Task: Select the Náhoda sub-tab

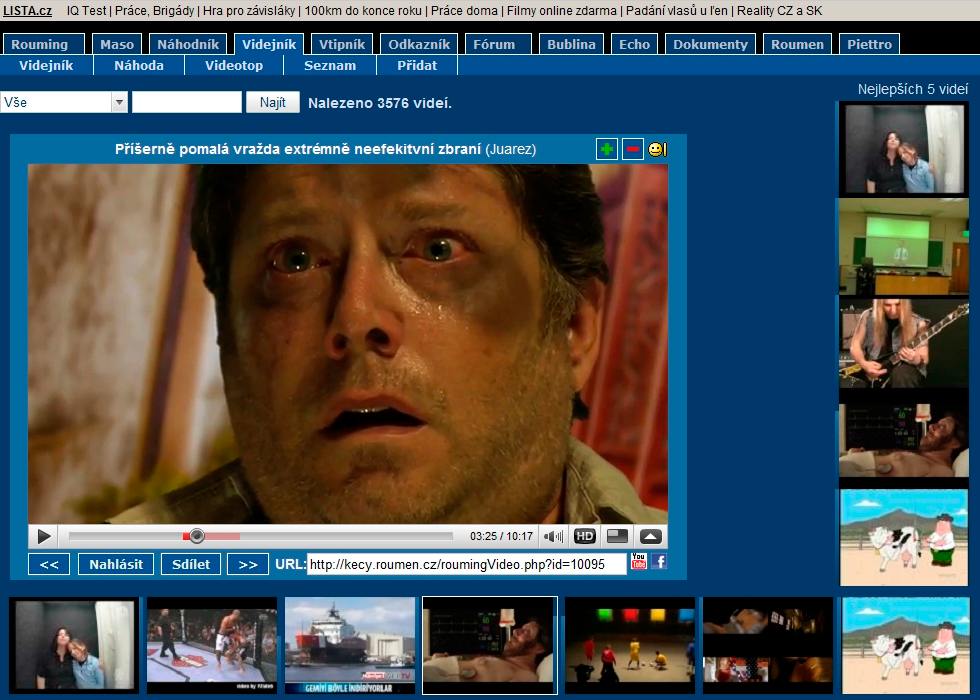Action: point(139,65)
